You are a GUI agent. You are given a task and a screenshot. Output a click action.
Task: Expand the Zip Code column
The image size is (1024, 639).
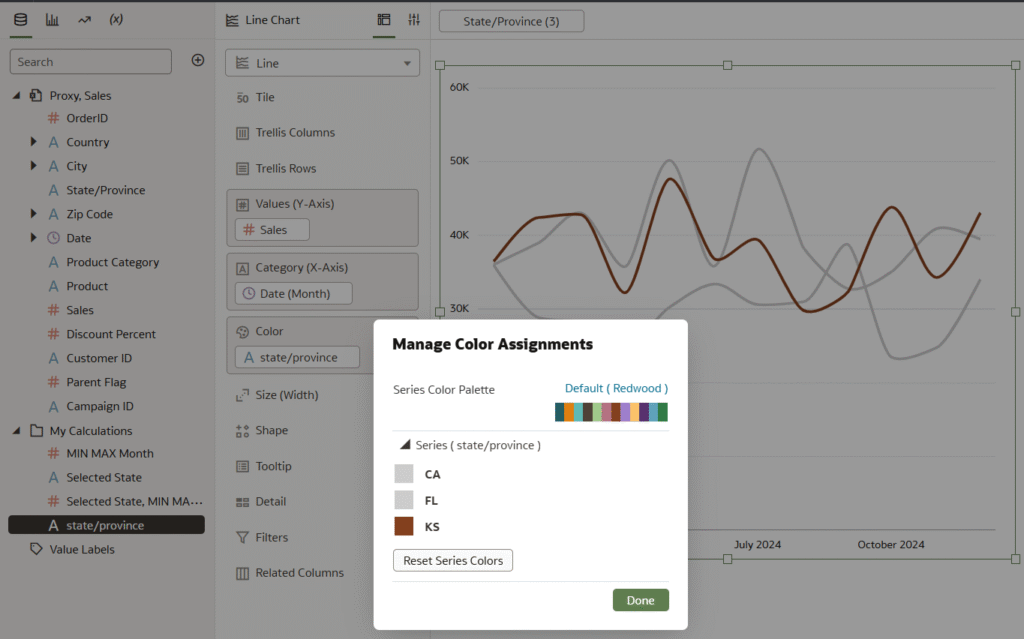pos(33,213)
